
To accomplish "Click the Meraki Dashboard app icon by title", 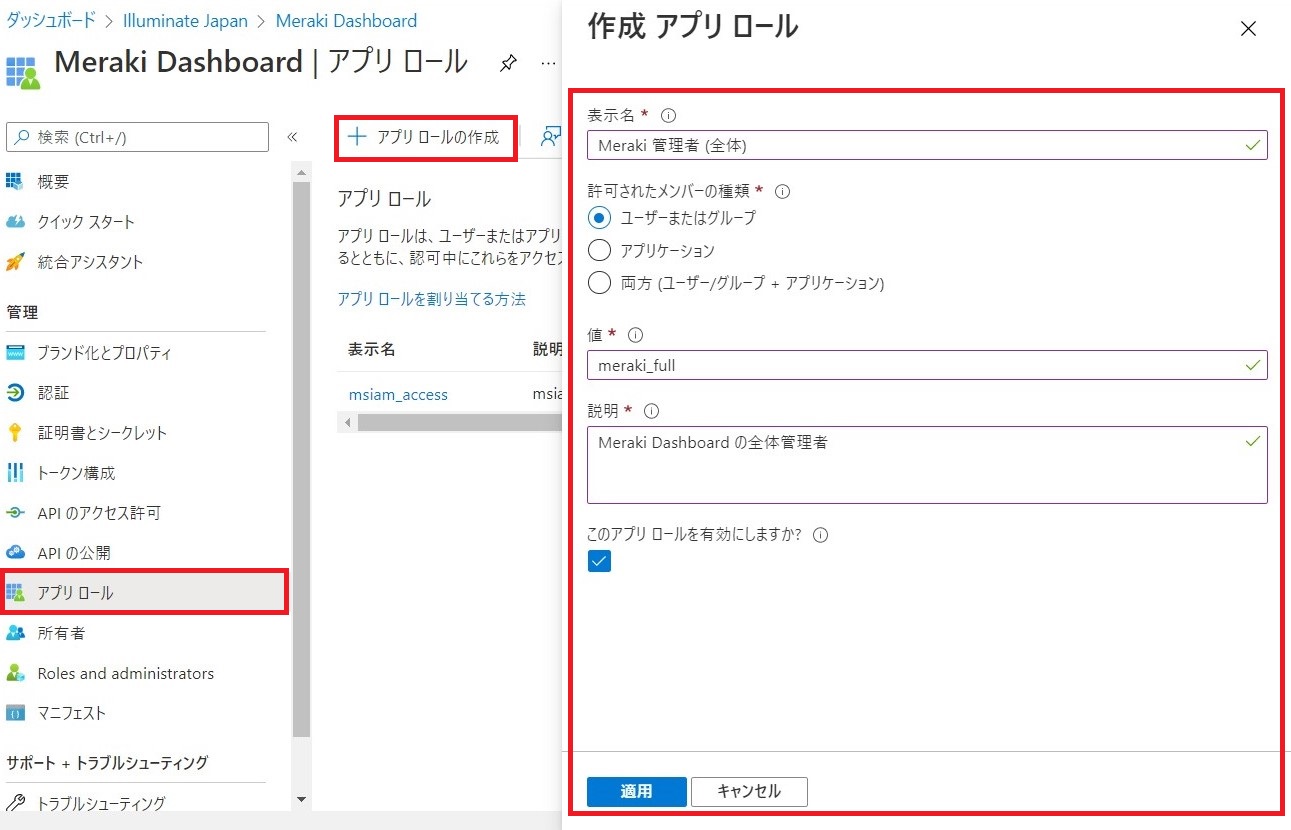I will (x=23, y=73).
